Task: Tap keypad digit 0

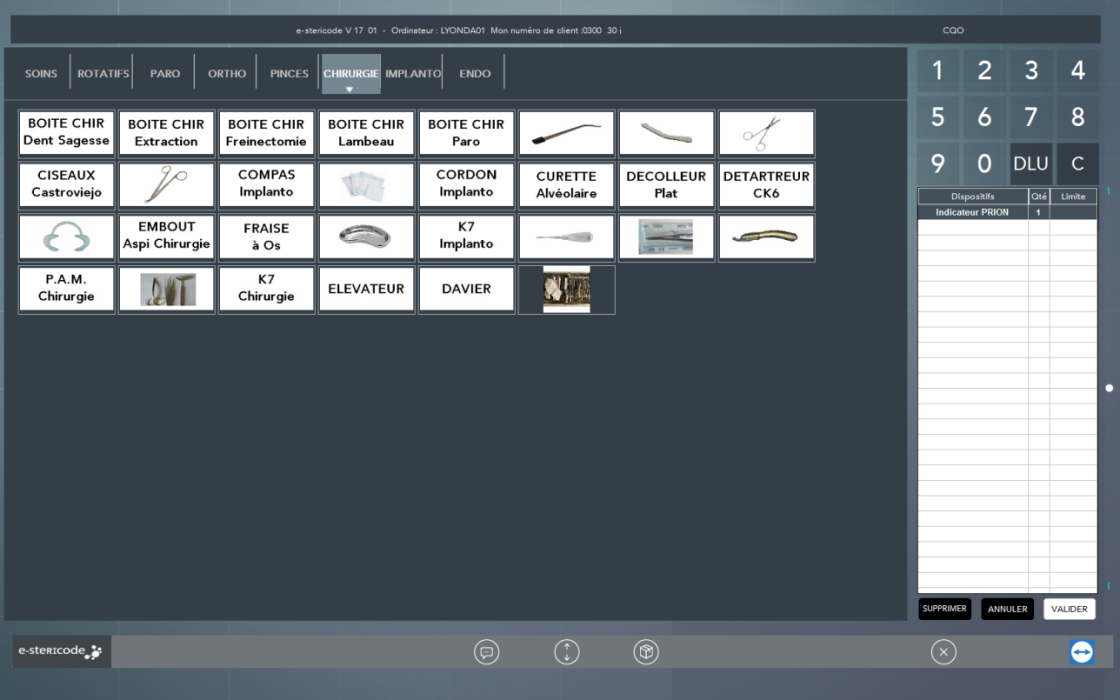Action: coord(984,164)
